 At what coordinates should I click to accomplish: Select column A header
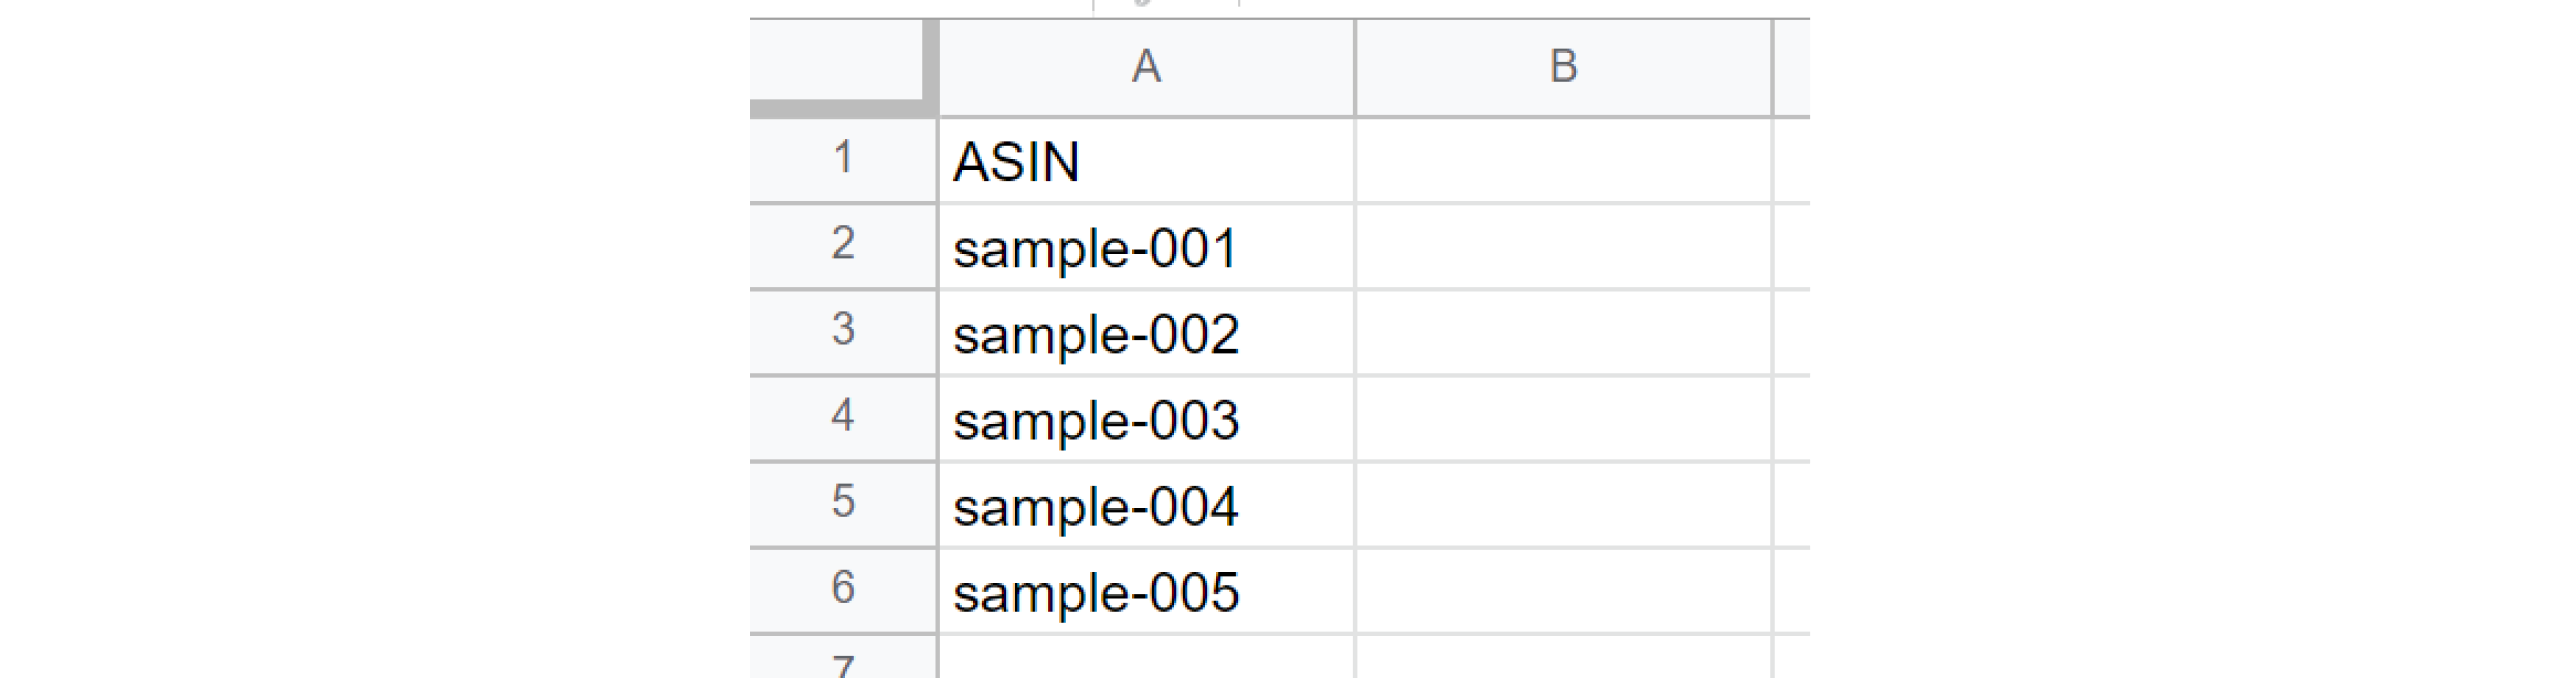(x=1146, y=67)
